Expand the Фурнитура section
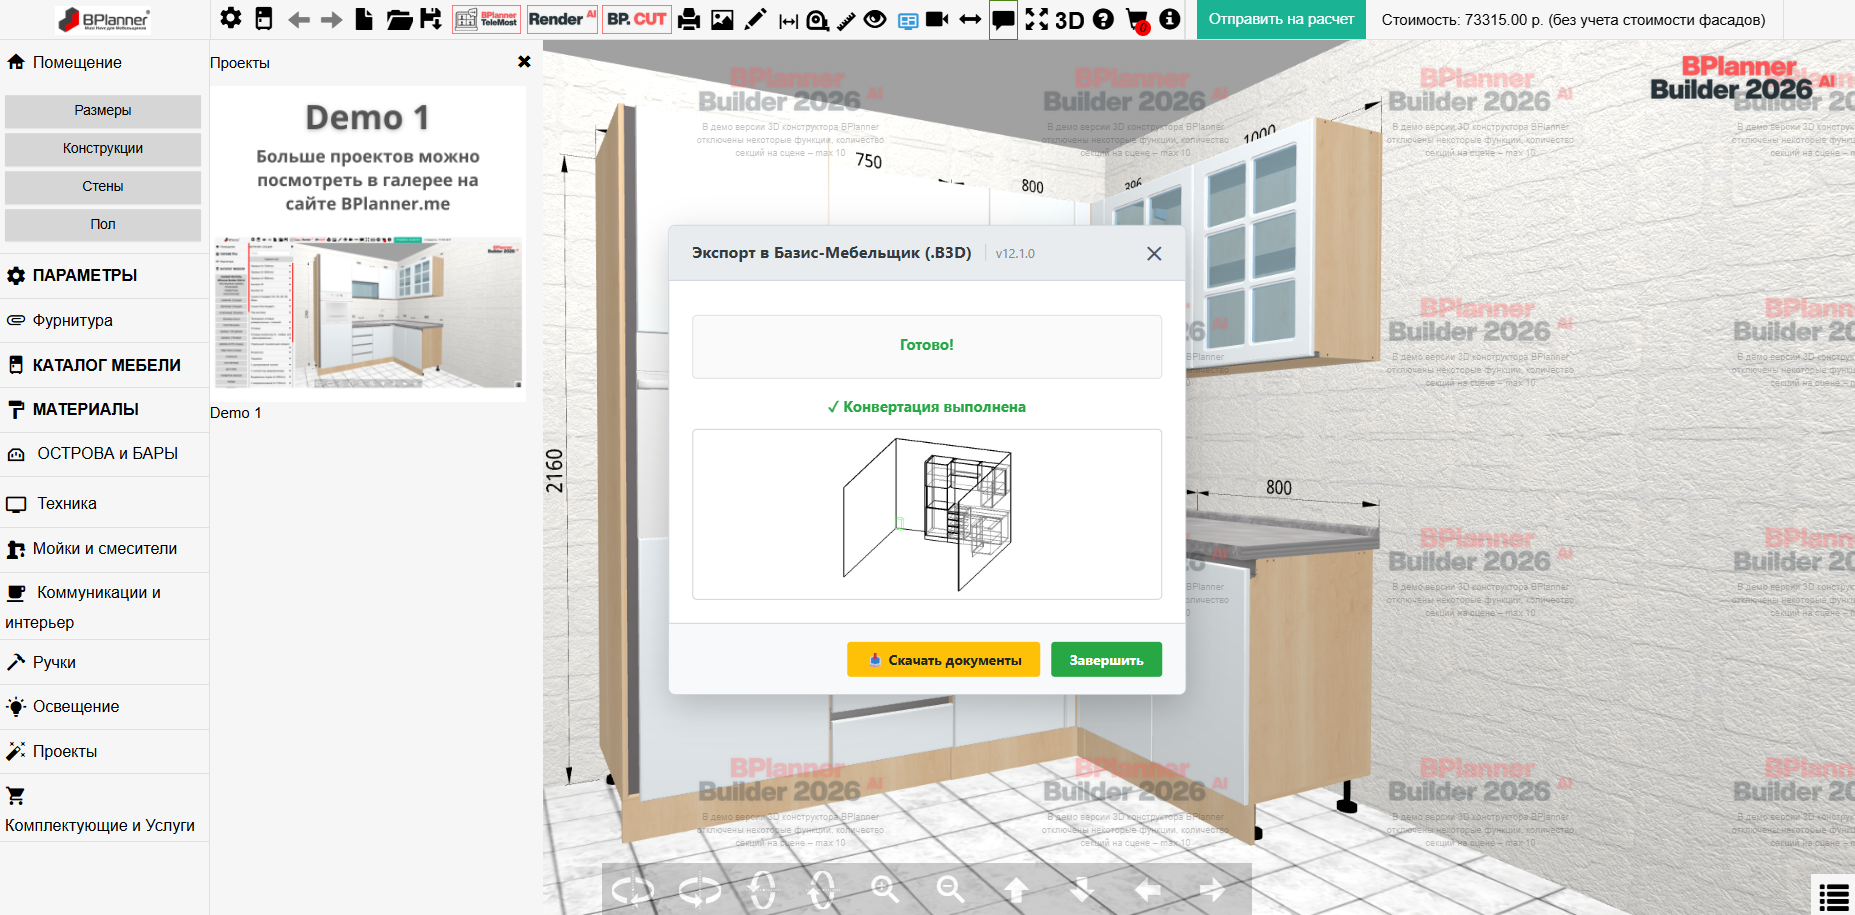This screenshot has width=1855, height=915. pyautogui.click(x=104, y=320)
